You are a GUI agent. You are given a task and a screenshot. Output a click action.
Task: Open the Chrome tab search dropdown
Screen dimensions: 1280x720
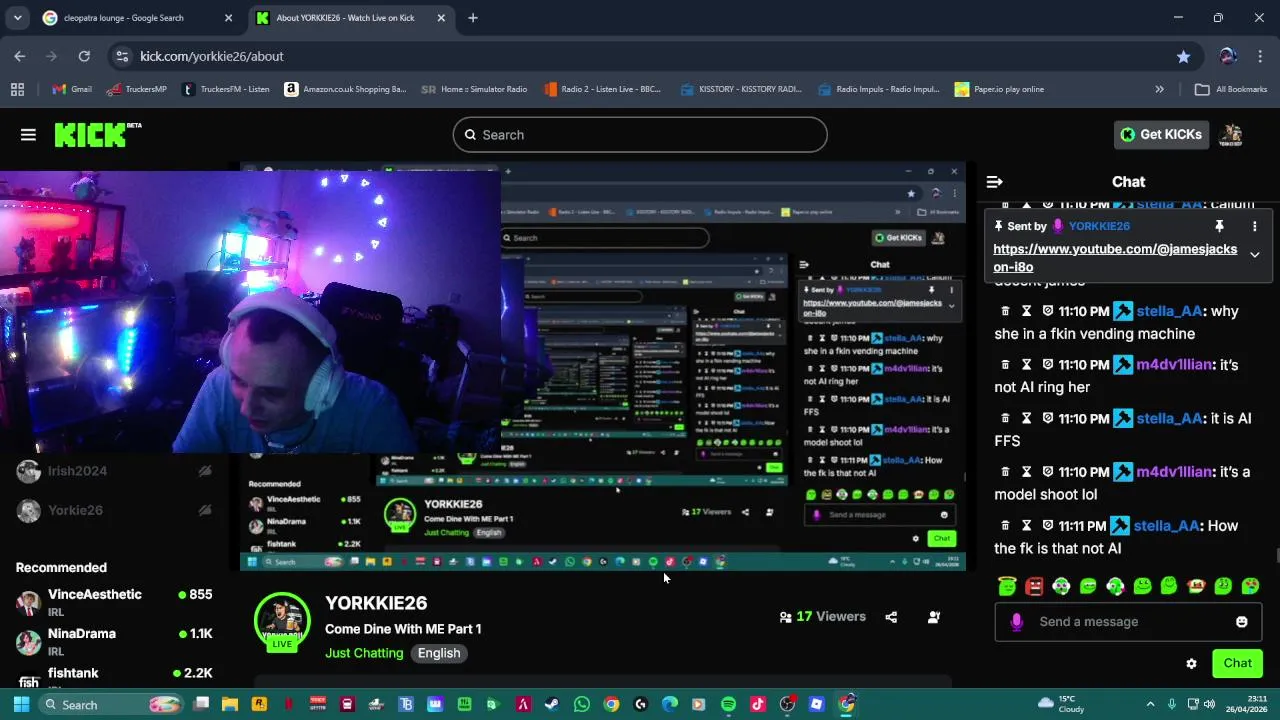[17, 18]
